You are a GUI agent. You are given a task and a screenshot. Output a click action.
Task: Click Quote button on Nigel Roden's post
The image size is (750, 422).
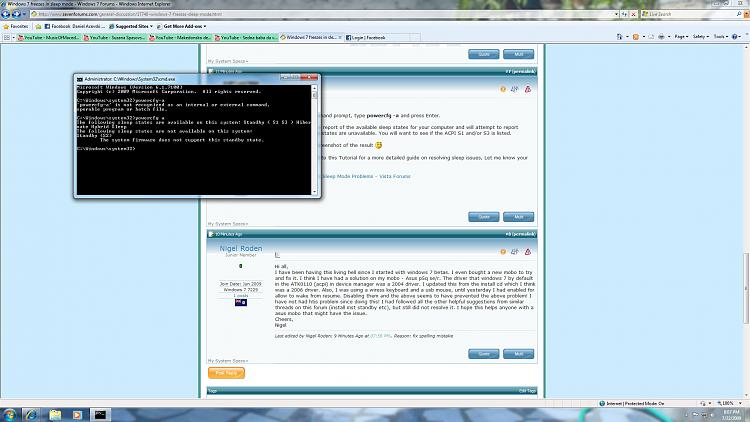[484, 354]
